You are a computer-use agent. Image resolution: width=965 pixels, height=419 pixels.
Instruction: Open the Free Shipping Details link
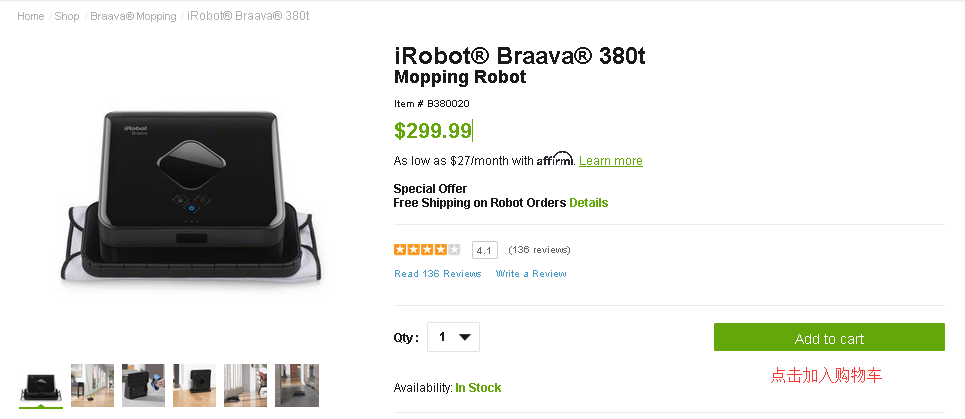point(588,203)
